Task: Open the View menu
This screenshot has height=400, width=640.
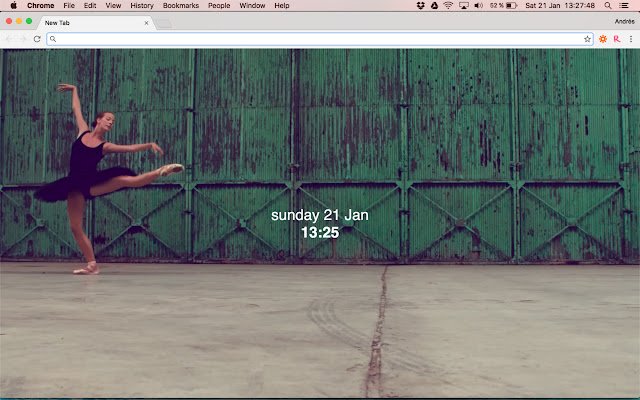Action: [x=113, y=5]
